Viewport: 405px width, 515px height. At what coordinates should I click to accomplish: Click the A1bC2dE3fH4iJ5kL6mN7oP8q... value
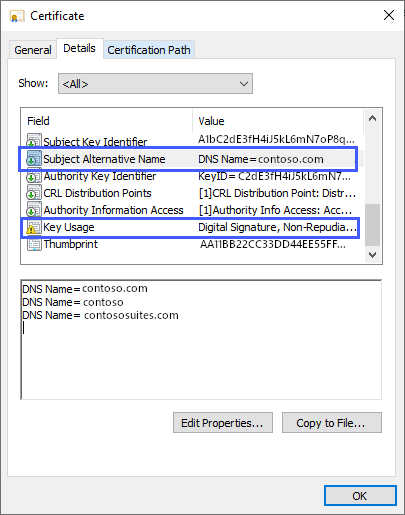276,139
